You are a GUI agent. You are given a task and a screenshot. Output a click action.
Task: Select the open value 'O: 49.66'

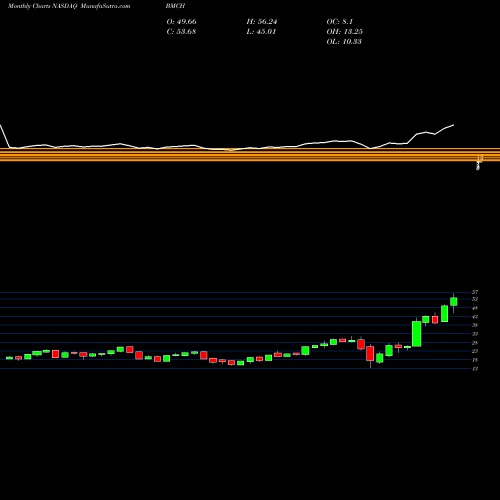pos(181,22)
